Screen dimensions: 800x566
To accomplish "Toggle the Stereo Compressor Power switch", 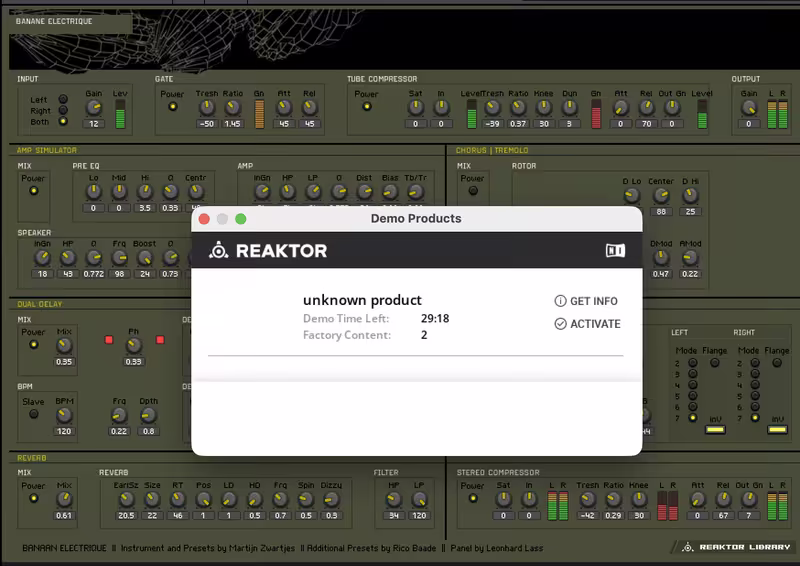I will (x=473, y=498).
